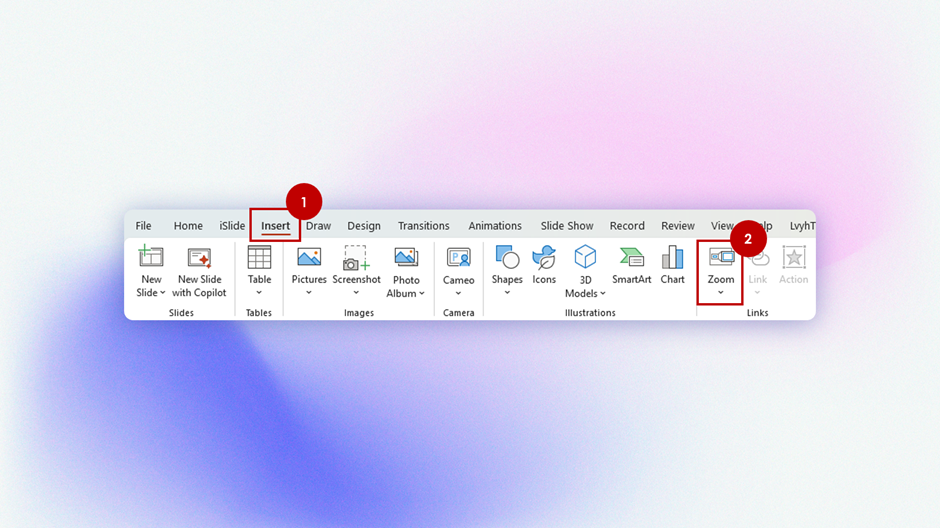Expand the Cameo dropdown arrow
This screenshot has width=940, height=528.
459,294
